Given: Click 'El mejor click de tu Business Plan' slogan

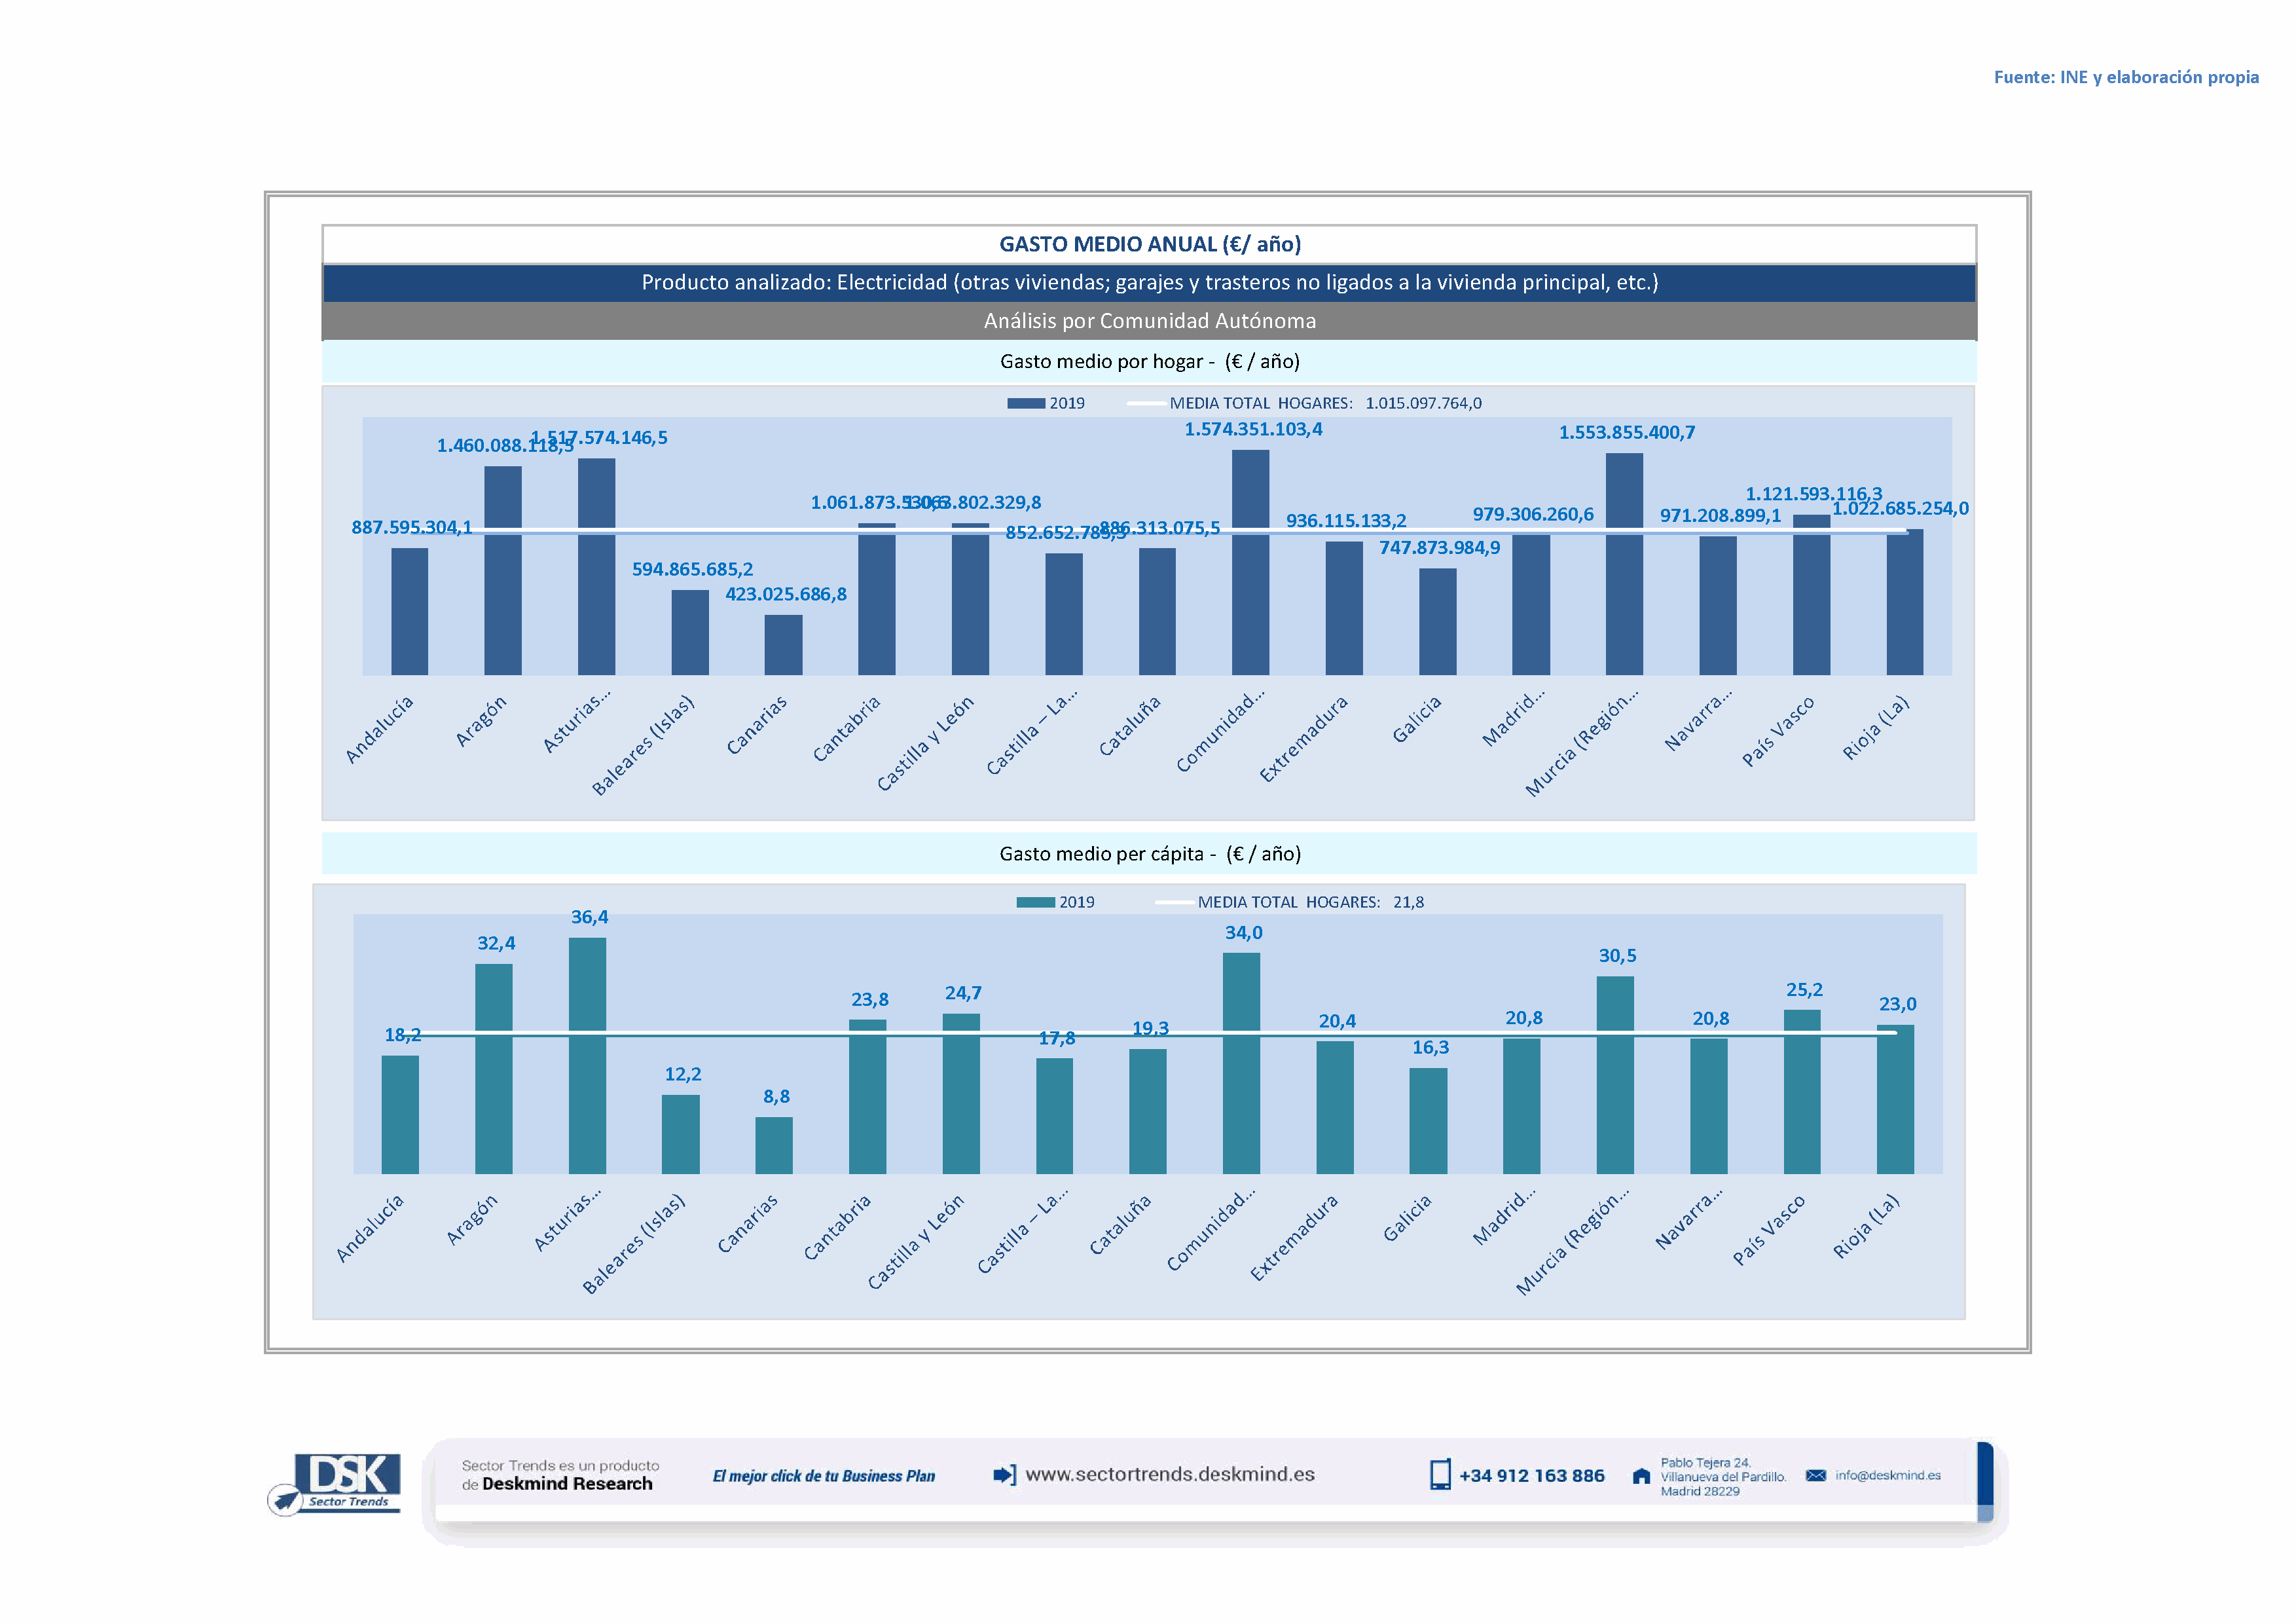Looking at the screenshot, I should point(823,1476).
